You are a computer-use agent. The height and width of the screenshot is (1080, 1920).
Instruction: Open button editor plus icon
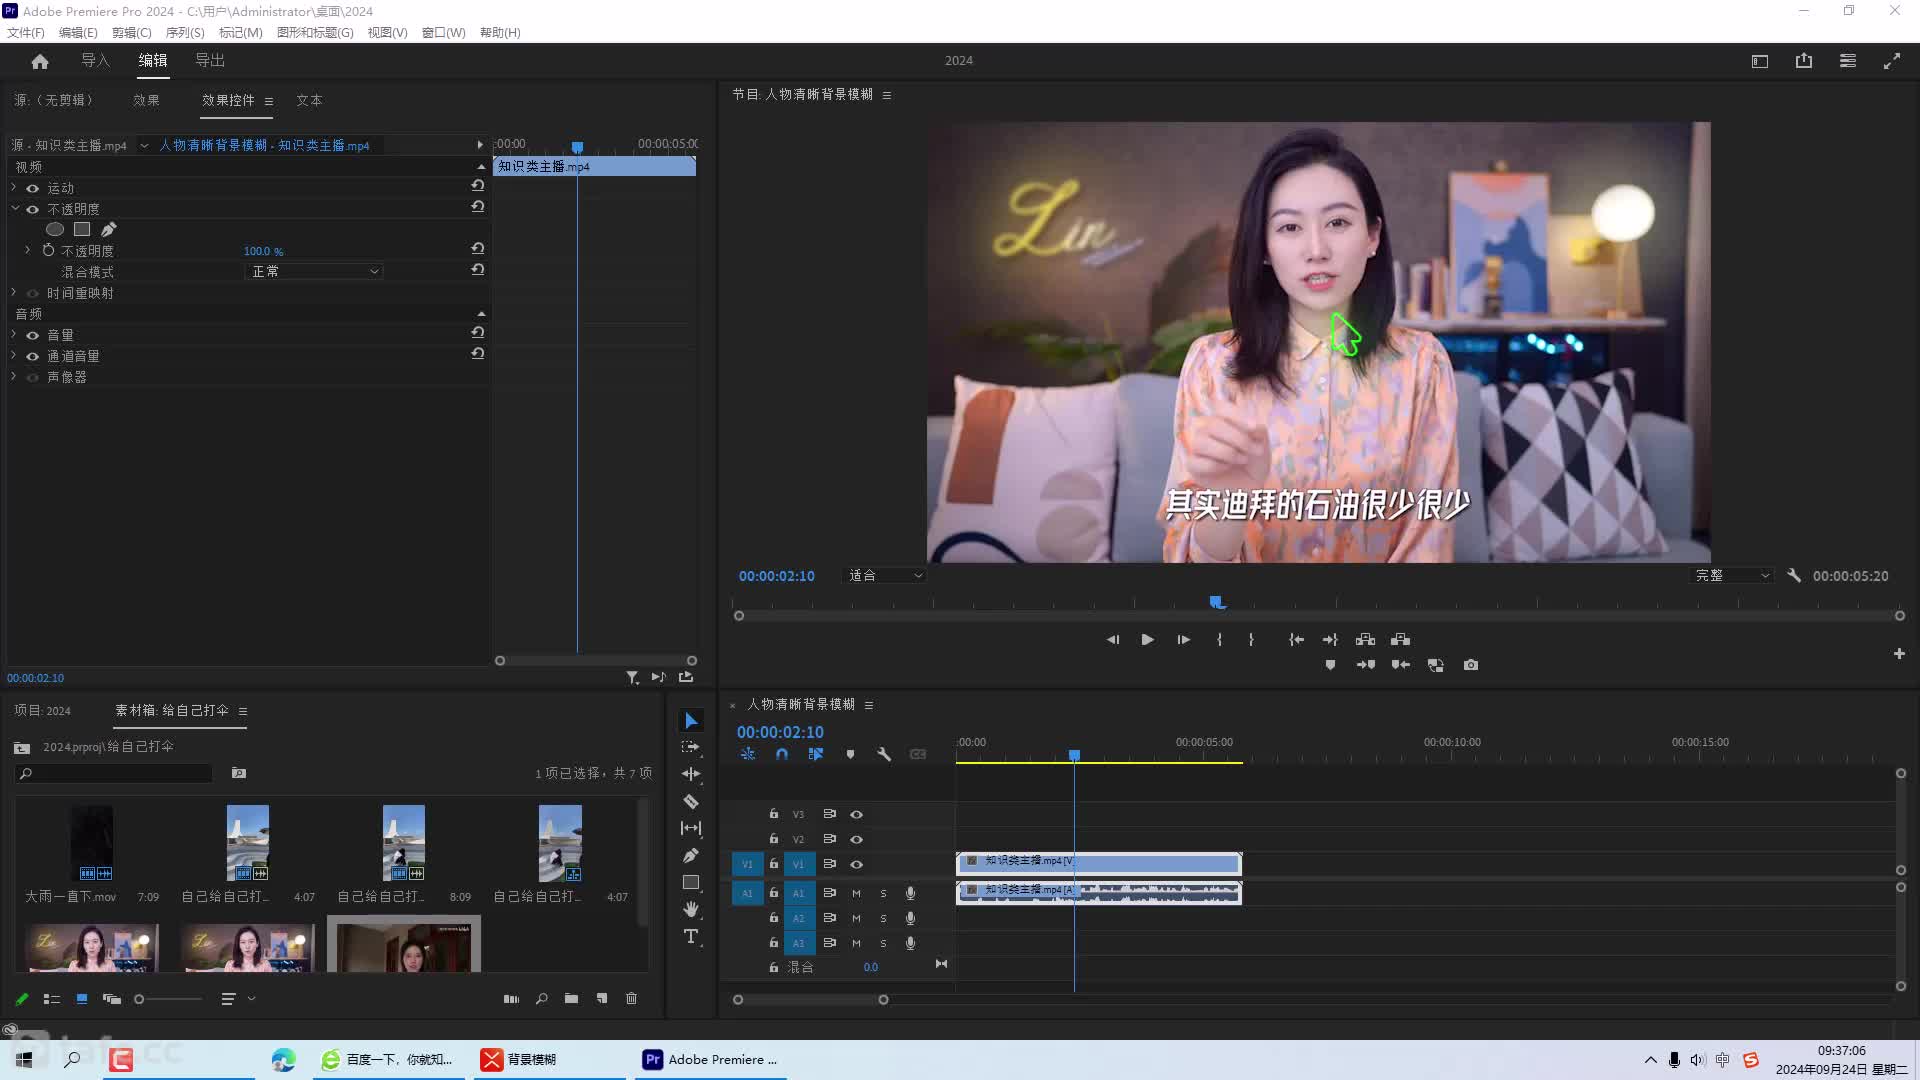pos(1899,654)
